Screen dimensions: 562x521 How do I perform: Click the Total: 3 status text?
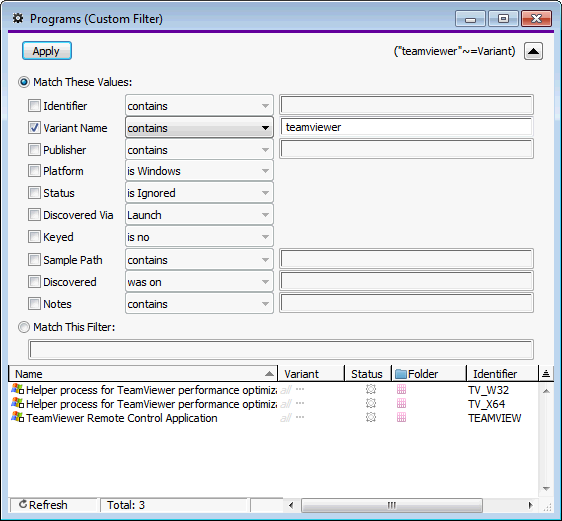(126, 505)
